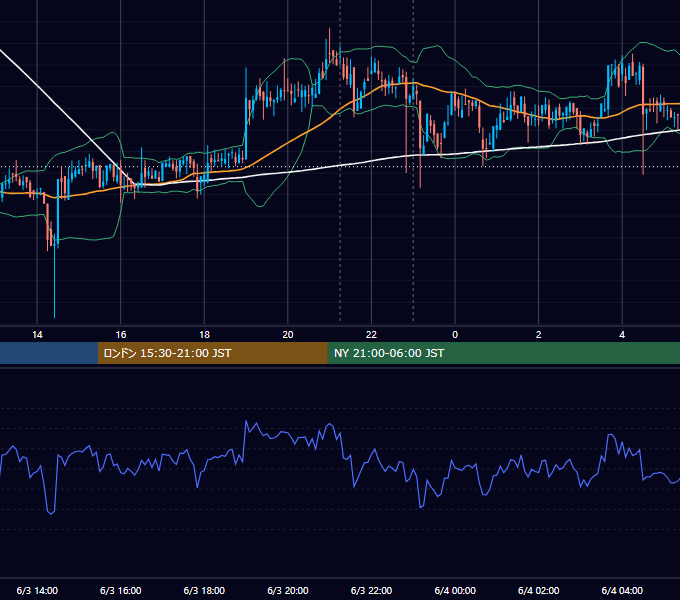Image resolution: width=680 pixels, height=600 pixels.
Task: Click the 0 hour axis label
Action: [x=455, y=335]
